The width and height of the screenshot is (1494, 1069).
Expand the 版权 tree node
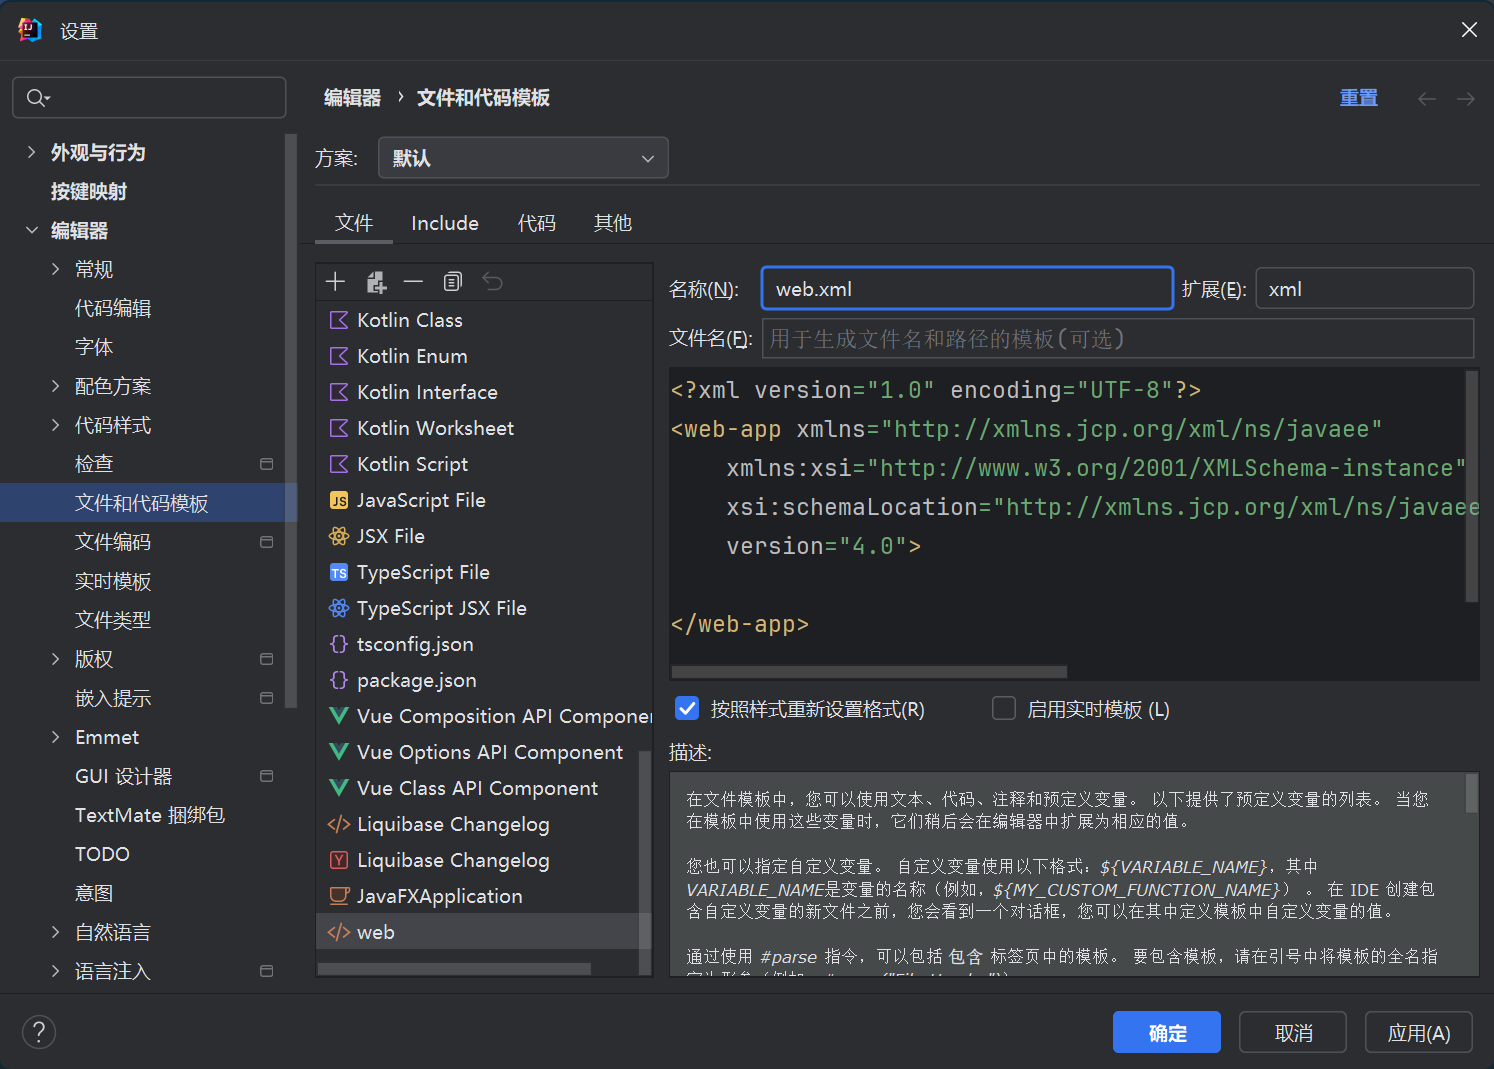(x=56, y=659)
